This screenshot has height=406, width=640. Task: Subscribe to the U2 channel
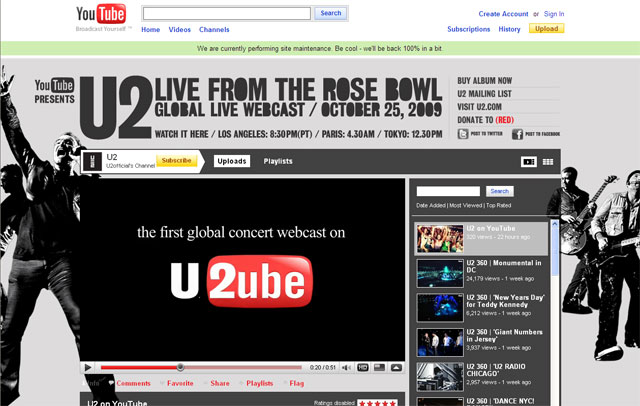coord(176,161)
